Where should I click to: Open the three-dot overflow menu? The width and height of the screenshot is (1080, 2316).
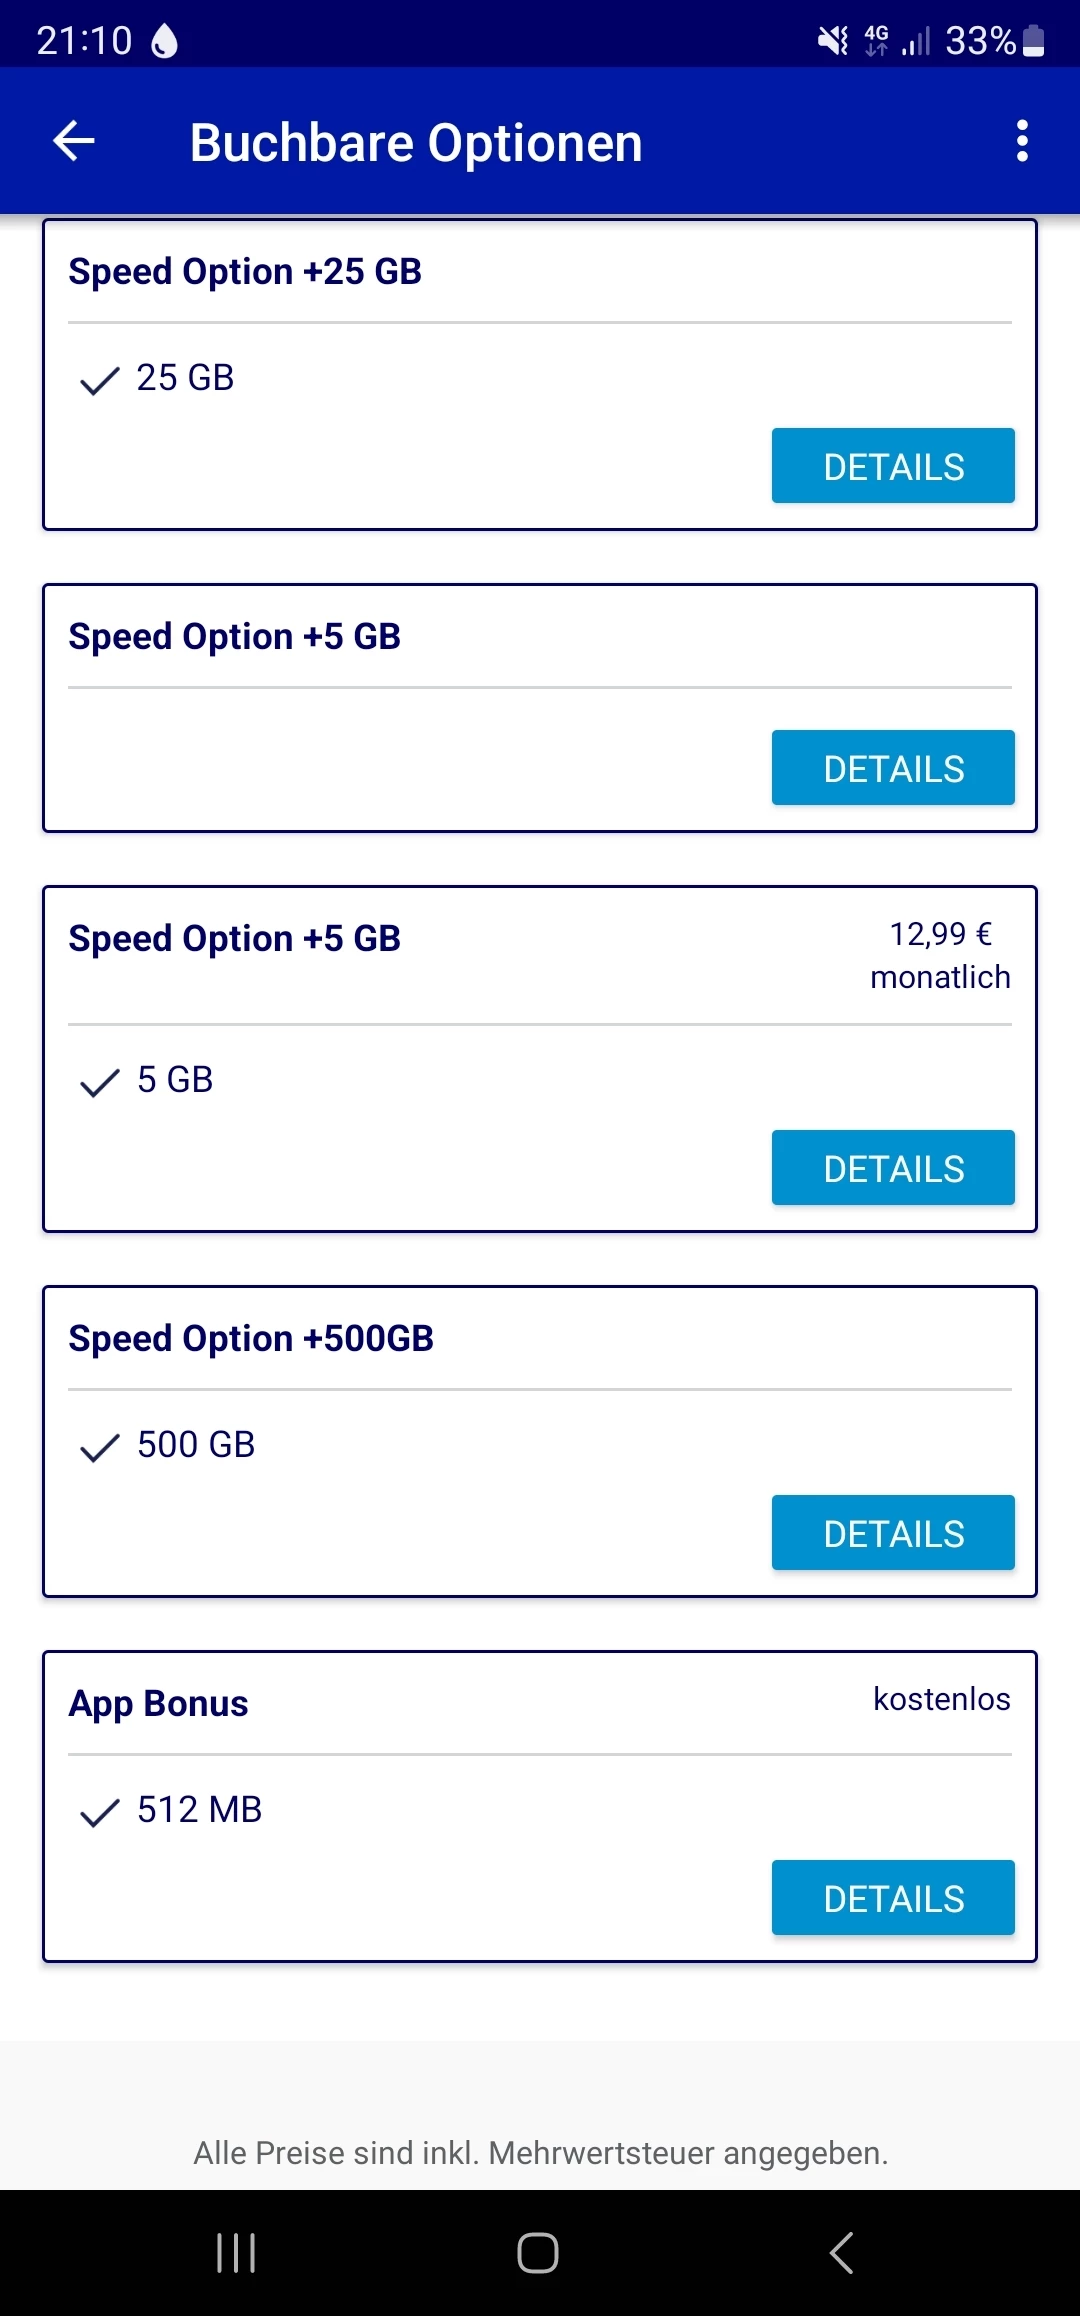coord(1021,141)
